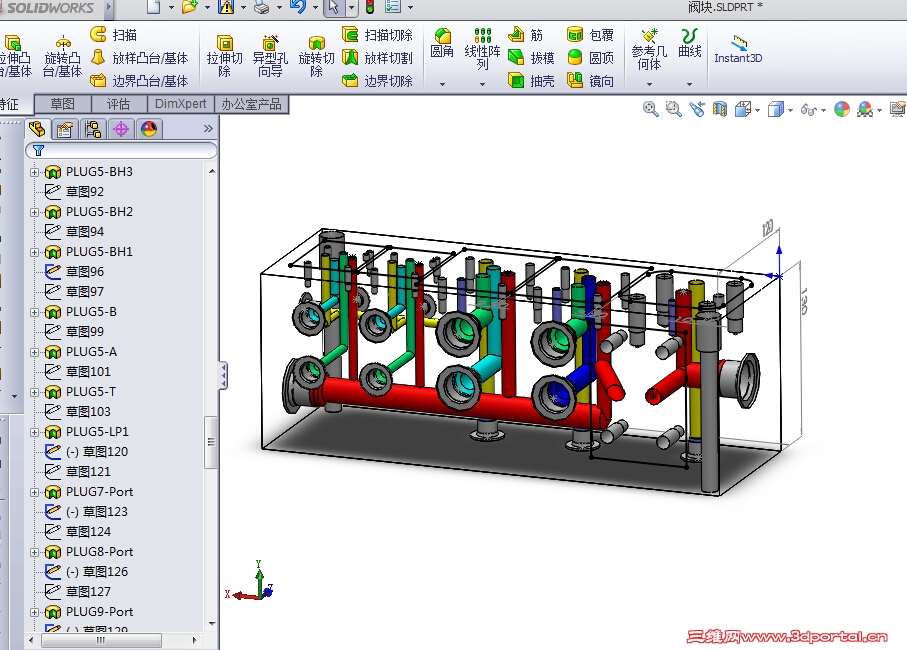Choose 放样凸台/基体 loft boss tool

tap(139, 58)
